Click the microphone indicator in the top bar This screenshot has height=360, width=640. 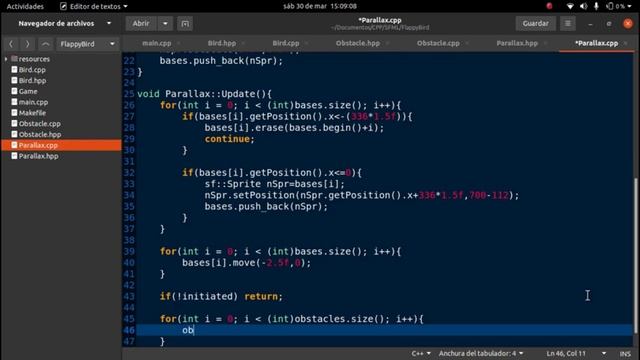[x=596, y=6]
